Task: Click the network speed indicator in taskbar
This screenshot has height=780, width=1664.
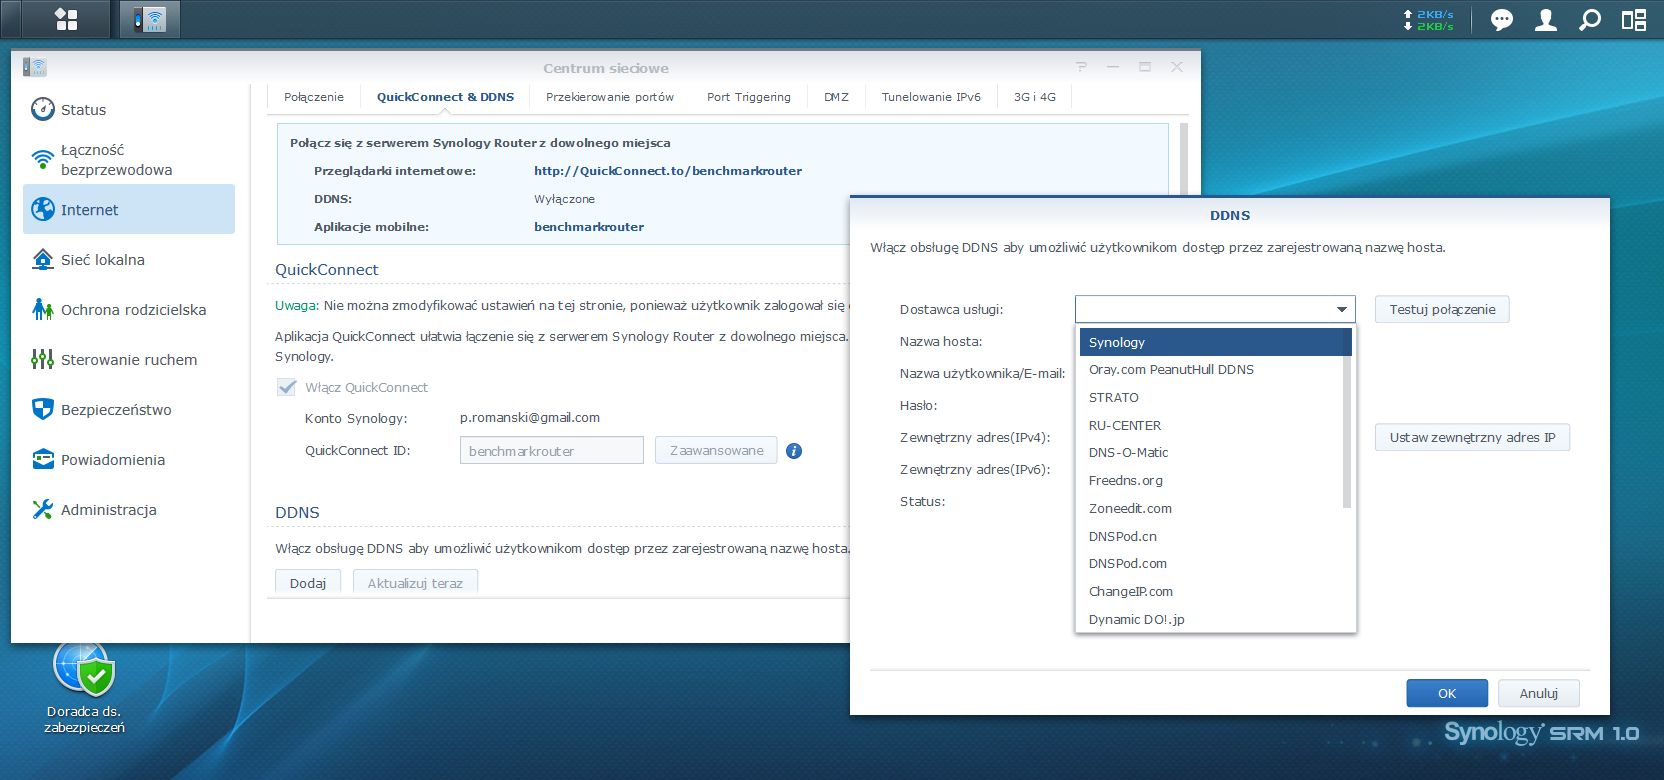Action: (1428, 20)
